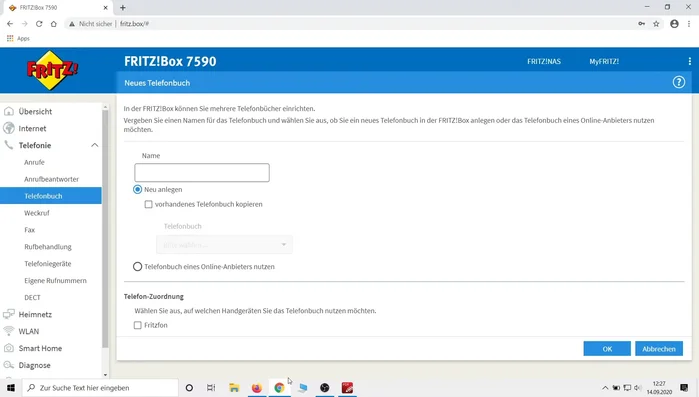This screenshot has height=397, width=699.
Task: Collapse the Telefonie menu chevron
Action: click(x=95, y=145)
